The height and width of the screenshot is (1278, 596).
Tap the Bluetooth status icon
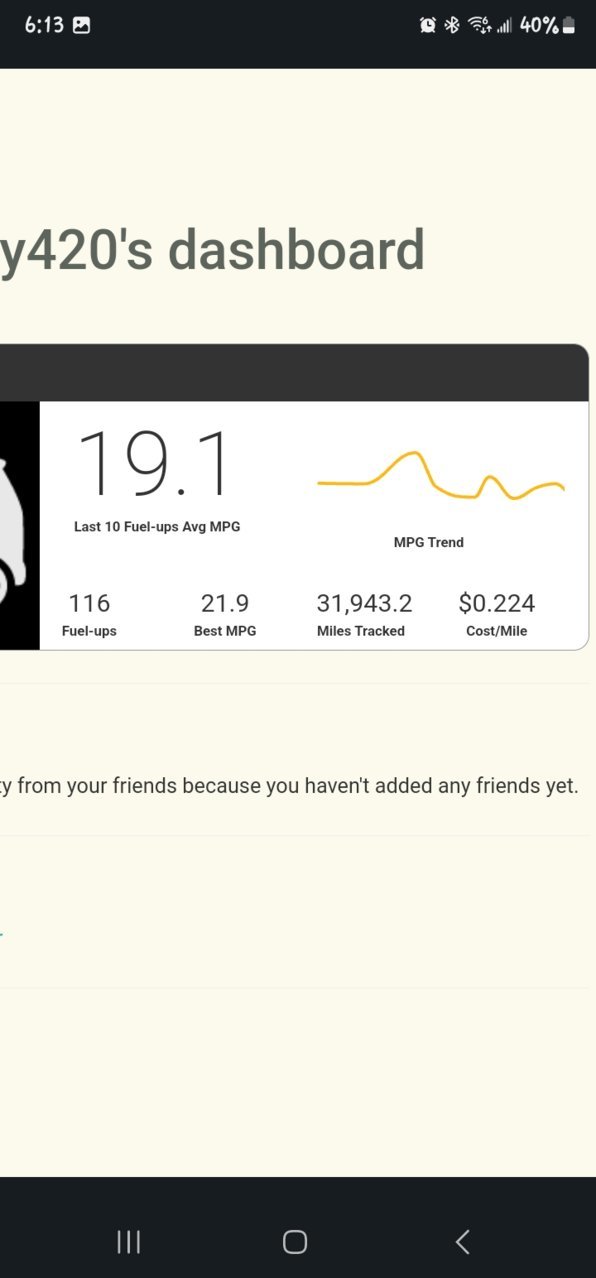click(452, 26)
